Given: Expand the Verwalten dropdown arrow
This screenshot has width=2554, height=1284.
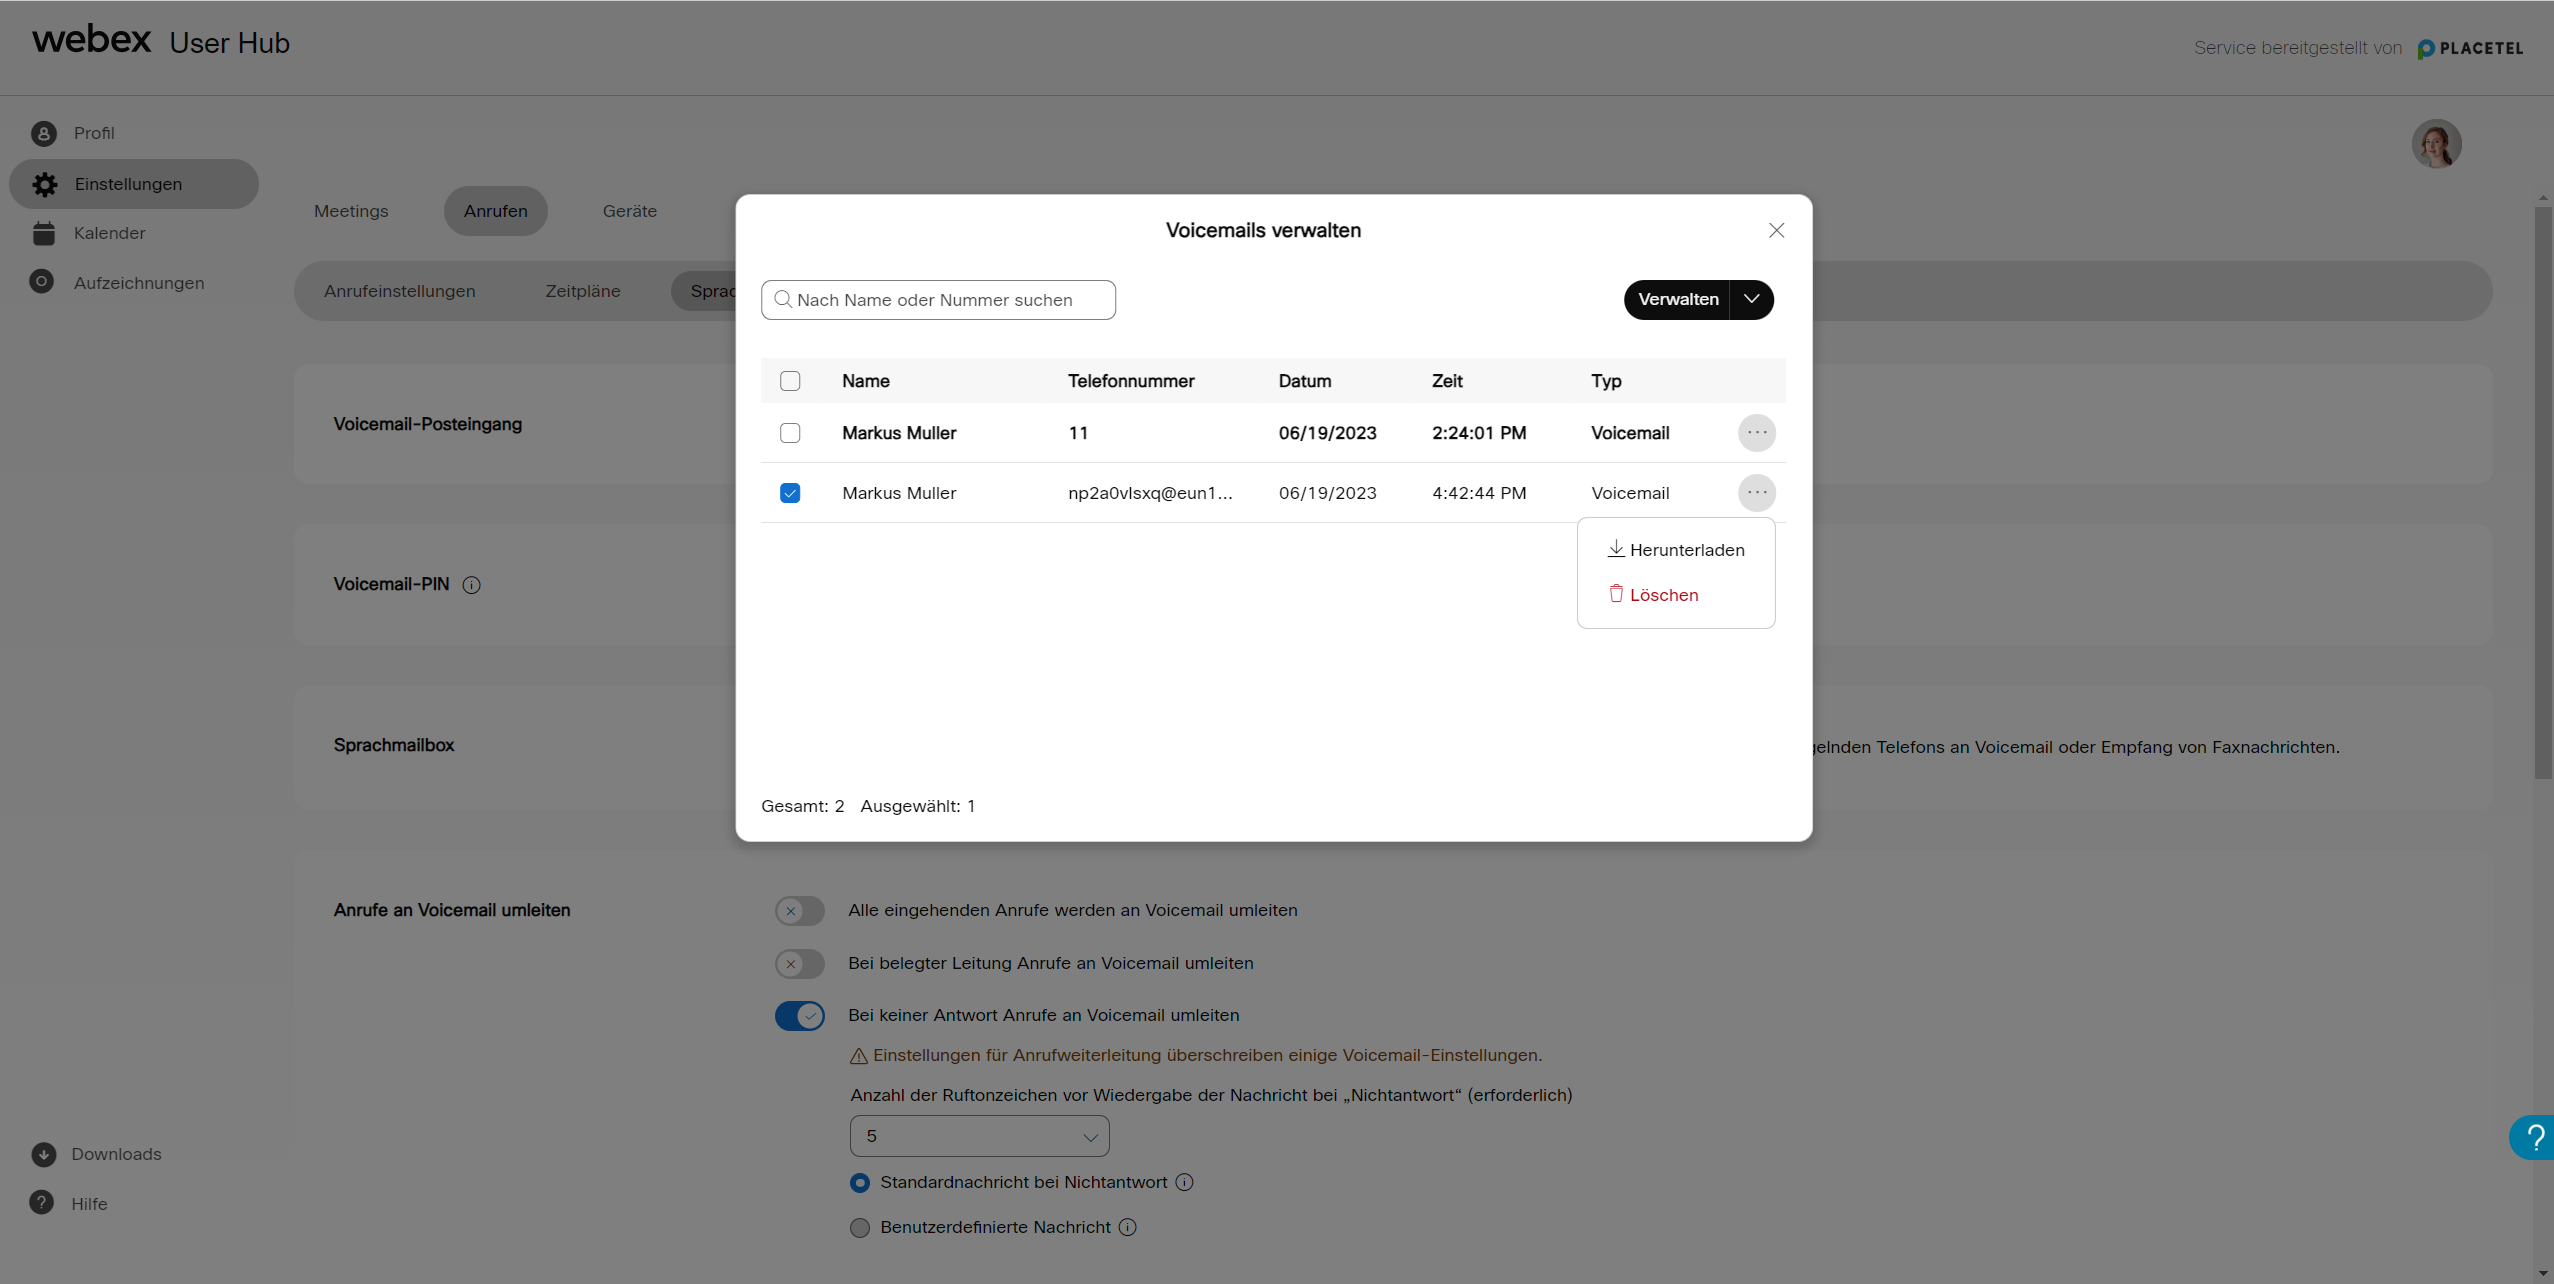Looking at the screenshot, I should click(1751, 299).
